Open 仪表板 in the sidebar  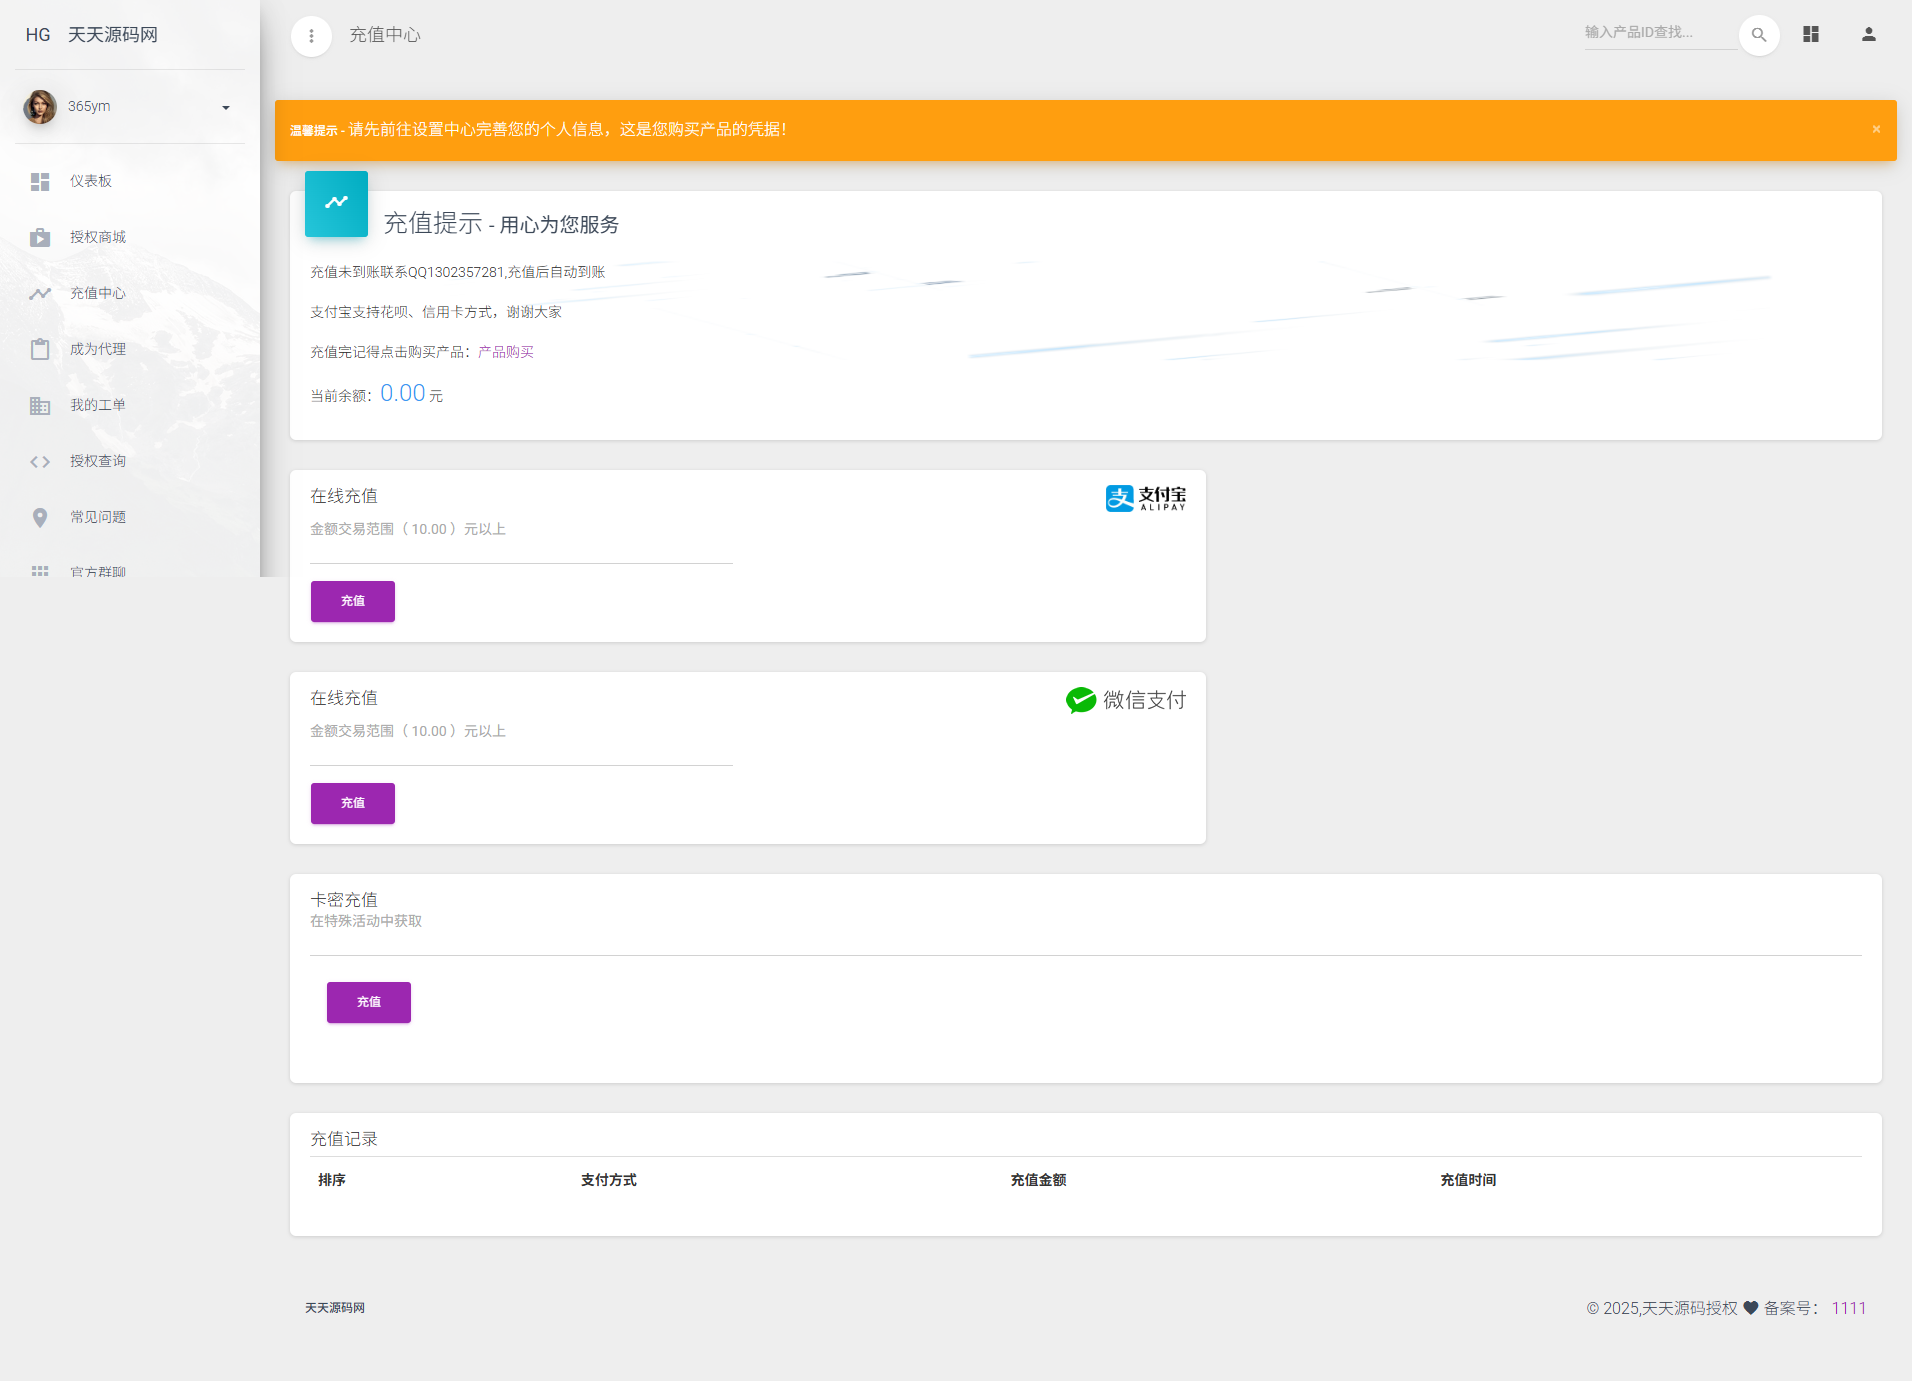pyautogui.click(x=91, y=181)
